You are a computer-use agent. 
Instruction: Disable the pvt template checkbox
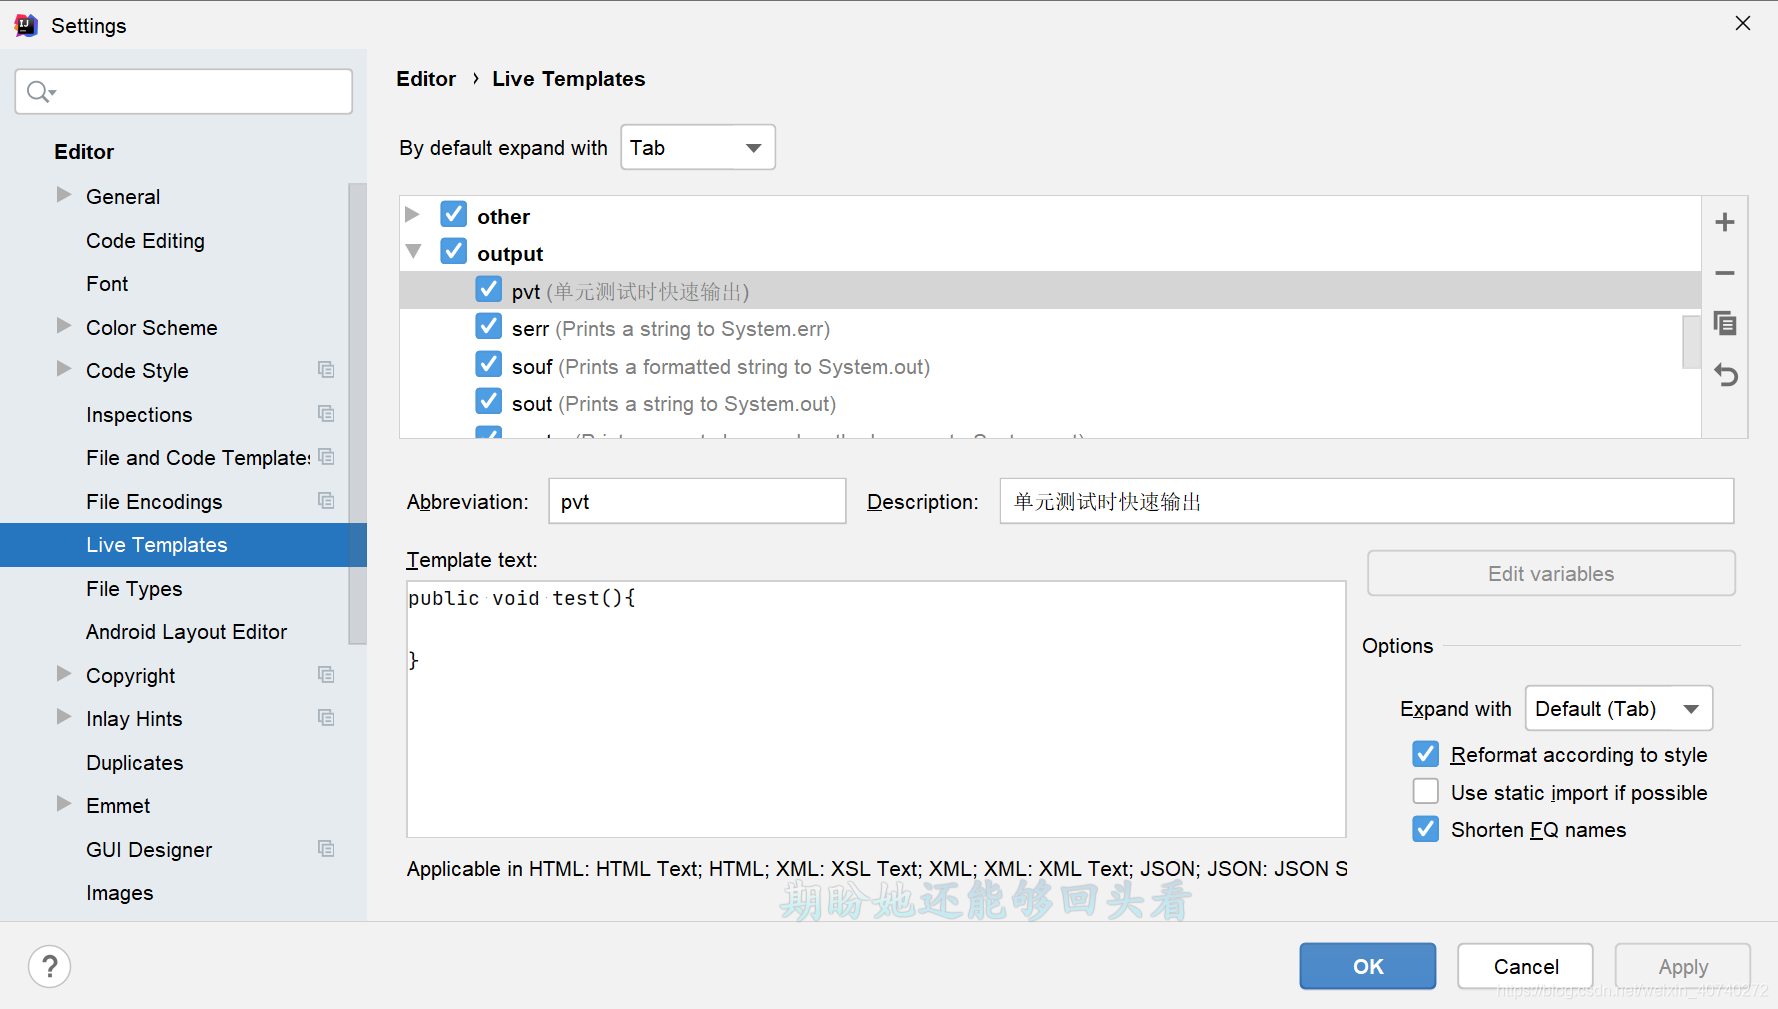pos(489,289)
